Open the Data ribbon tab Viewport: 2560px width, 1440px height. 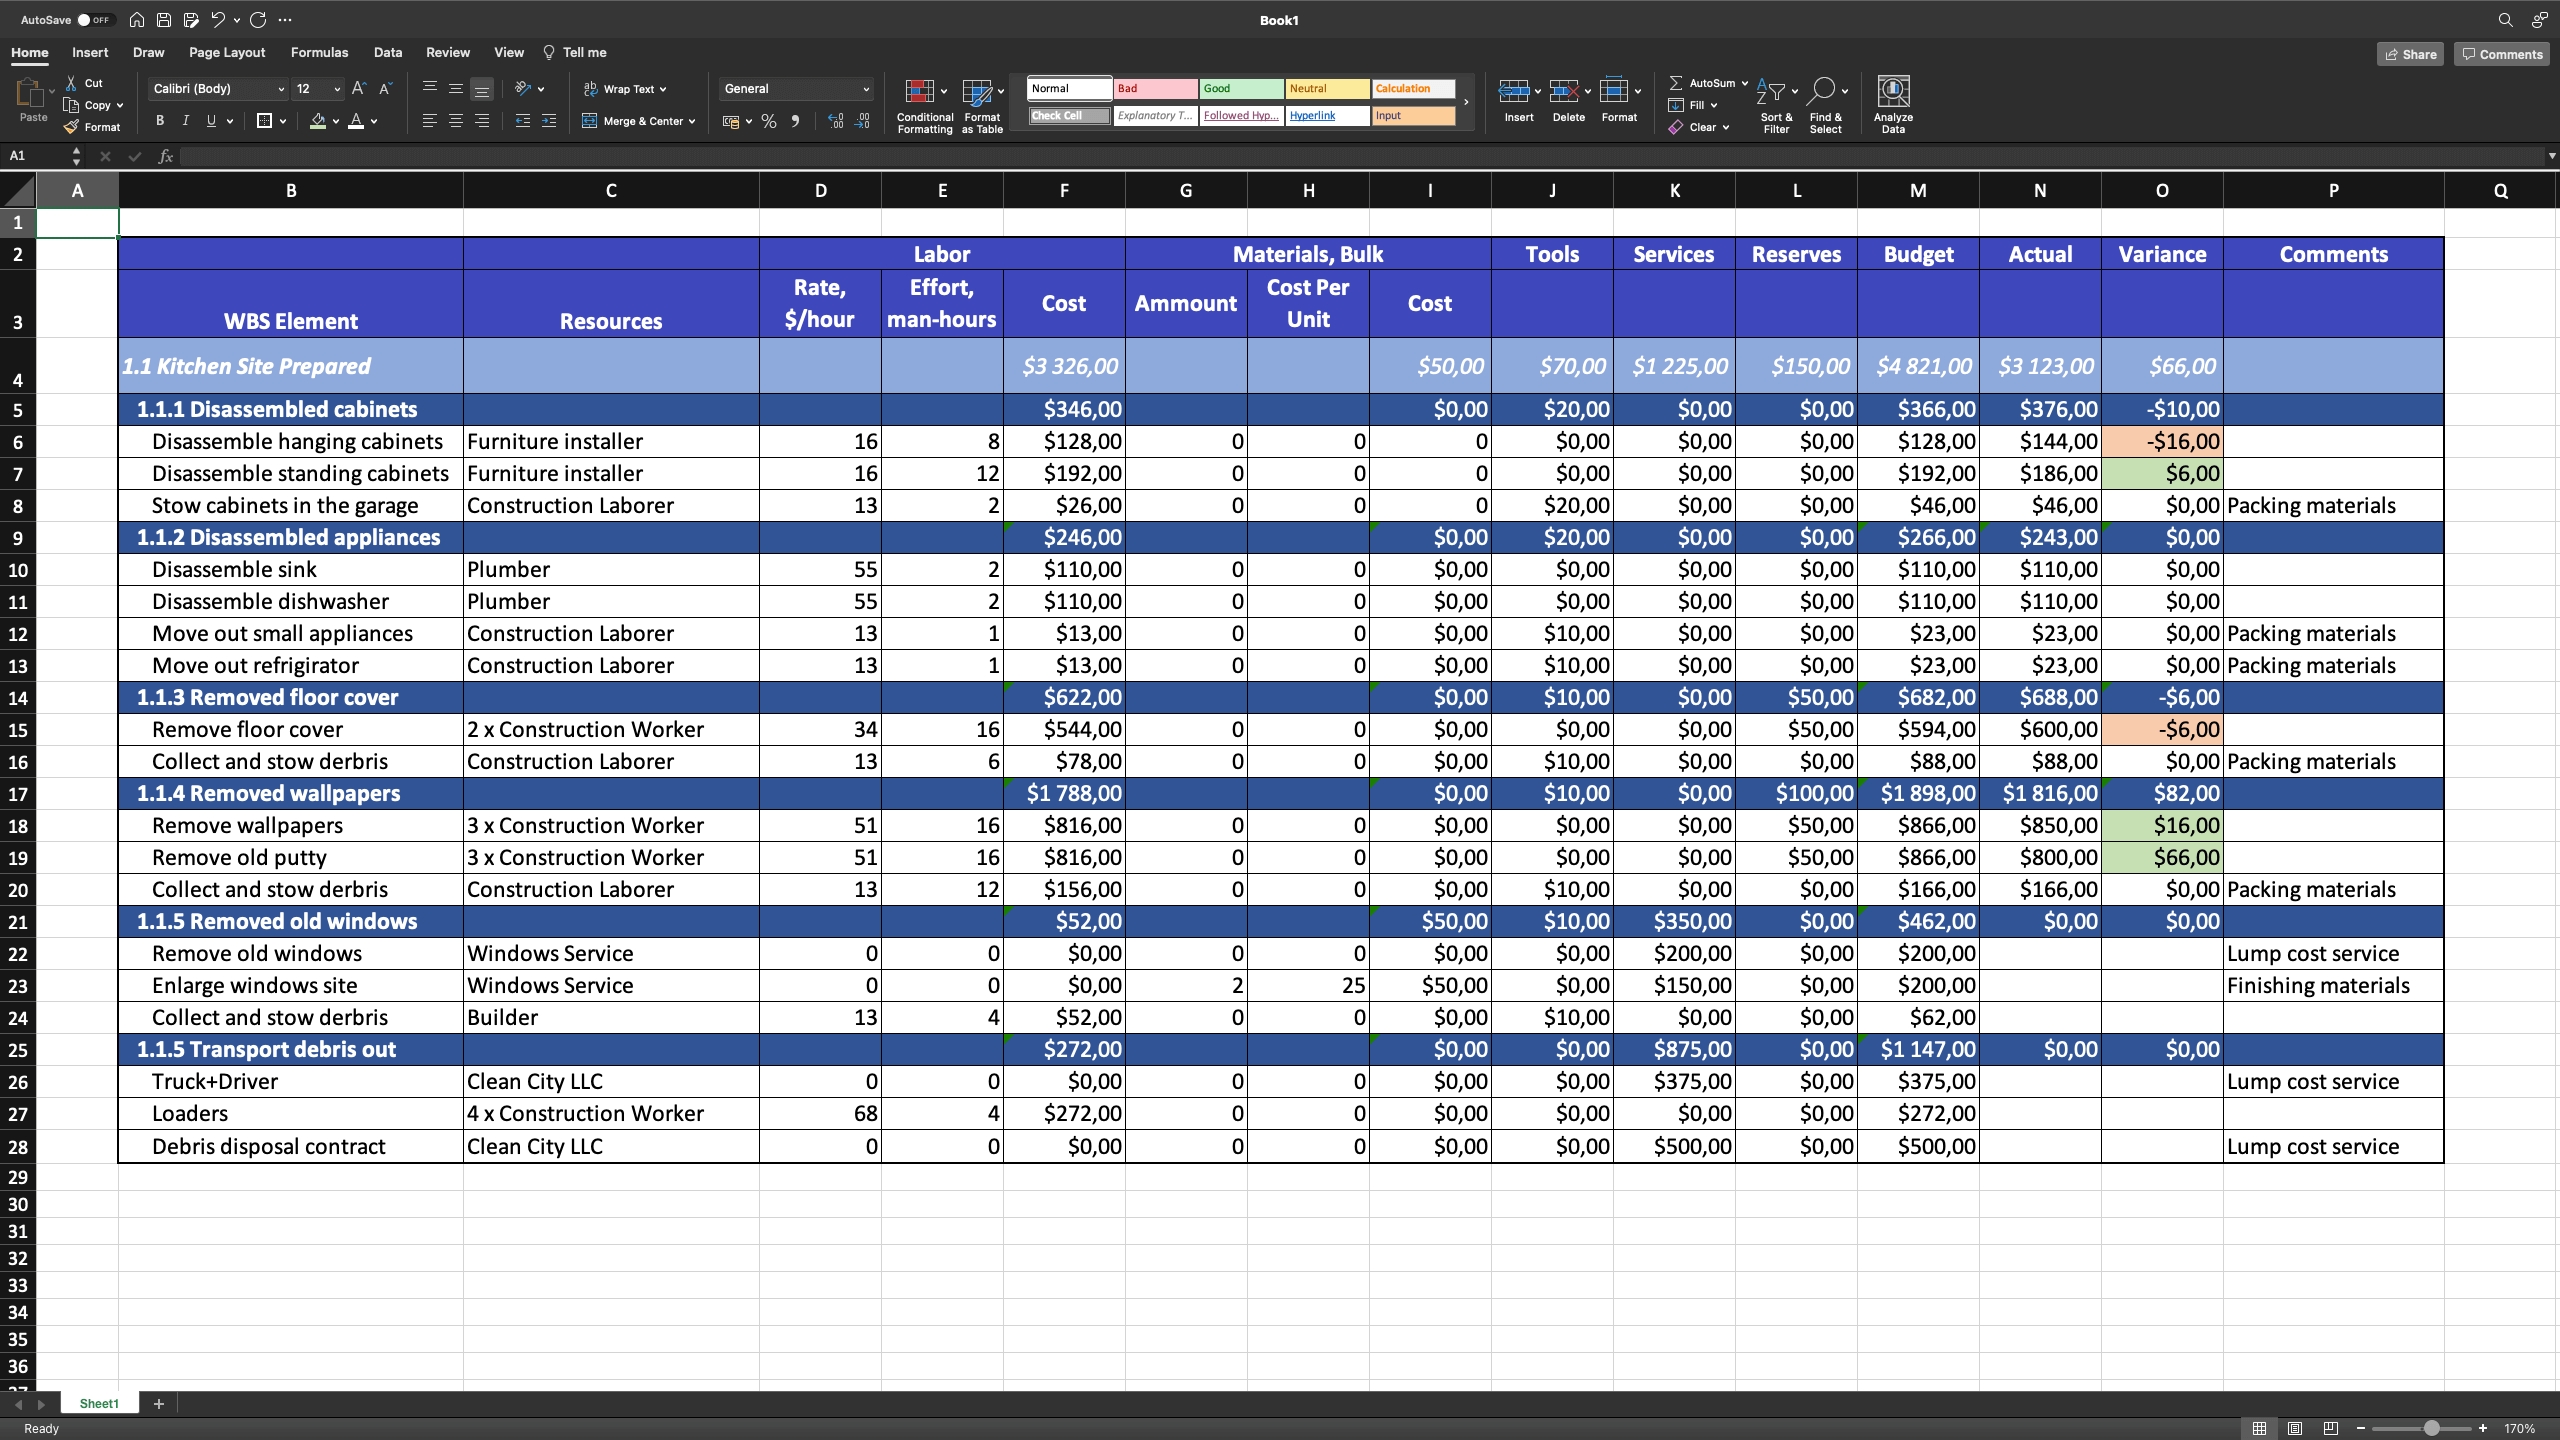387,52
